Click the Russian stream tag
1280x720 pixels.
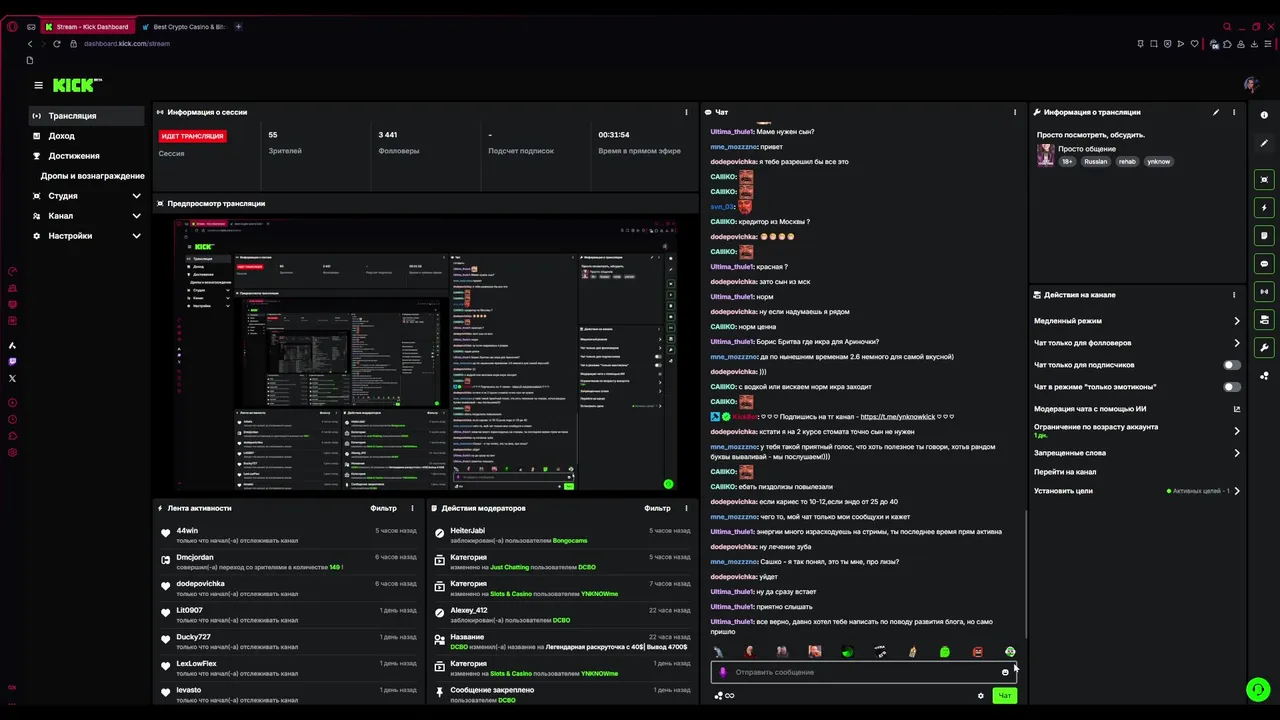tap(1095, 161)
